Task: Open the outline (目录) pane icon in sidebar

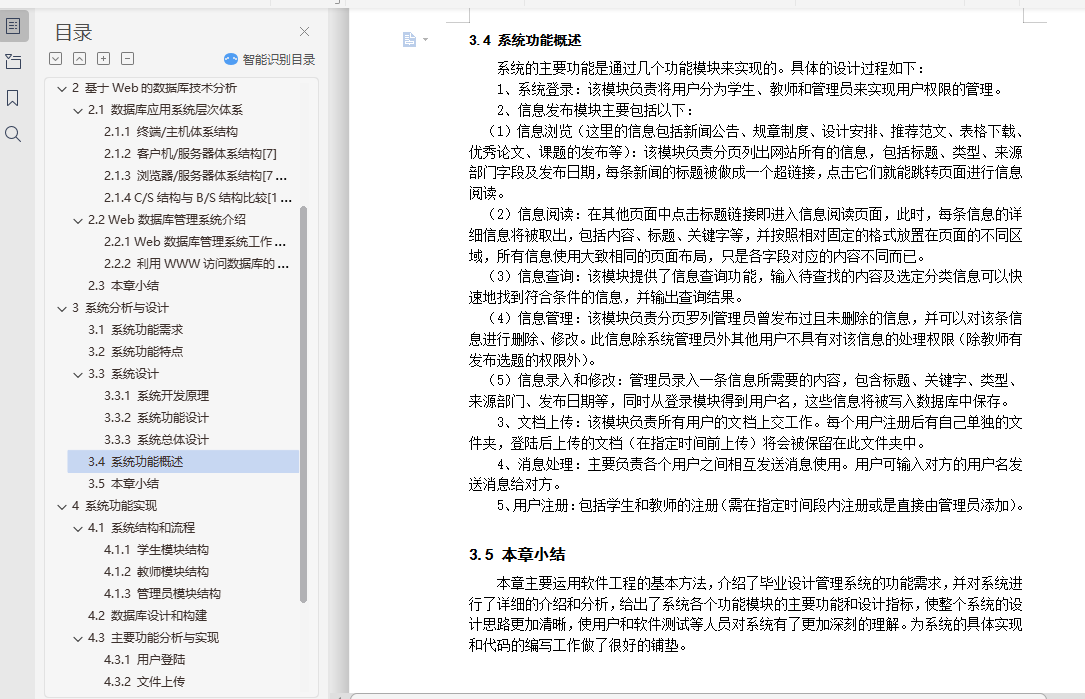Action: point(13,26)
